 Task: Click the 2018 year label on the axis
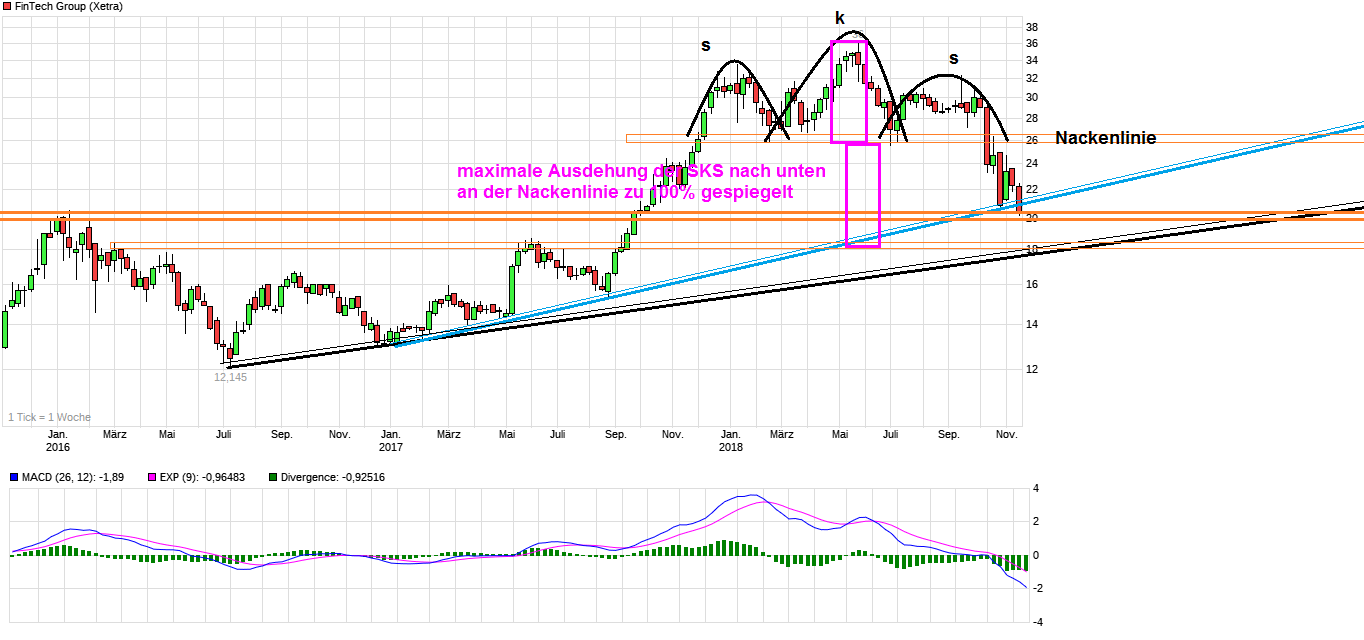point(731,447)
